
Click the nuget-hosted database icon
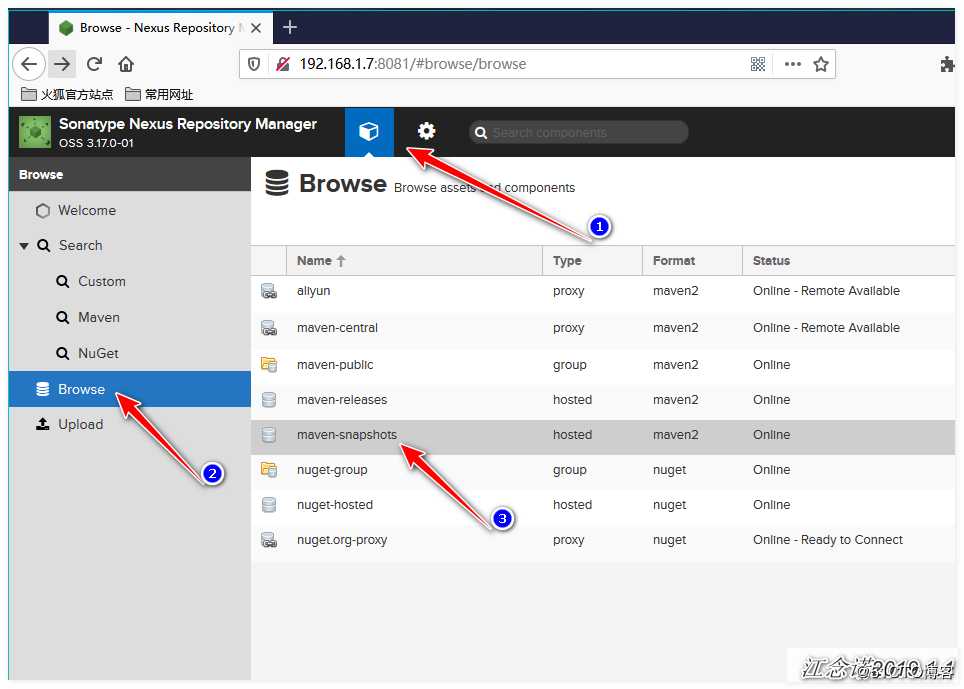269,505
